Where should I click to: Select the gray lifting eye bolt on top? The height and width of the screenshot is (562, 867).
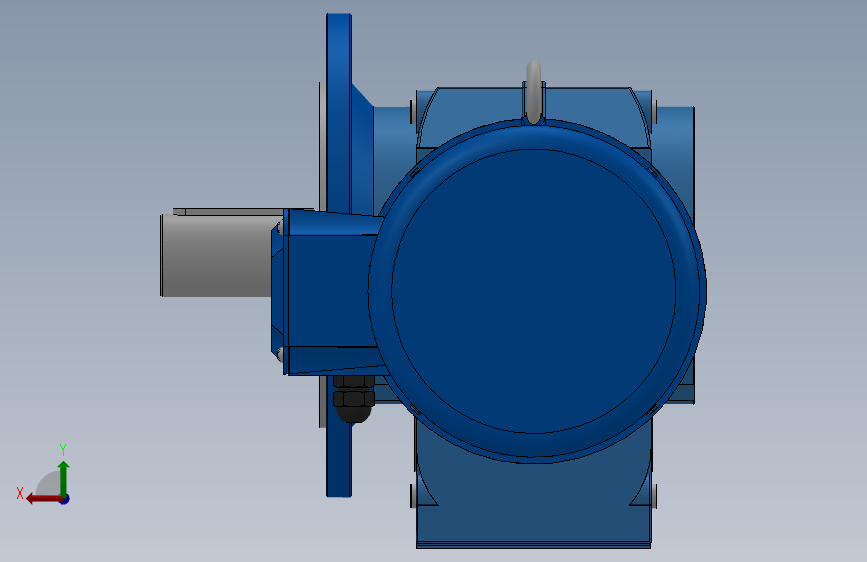(534, 92)
